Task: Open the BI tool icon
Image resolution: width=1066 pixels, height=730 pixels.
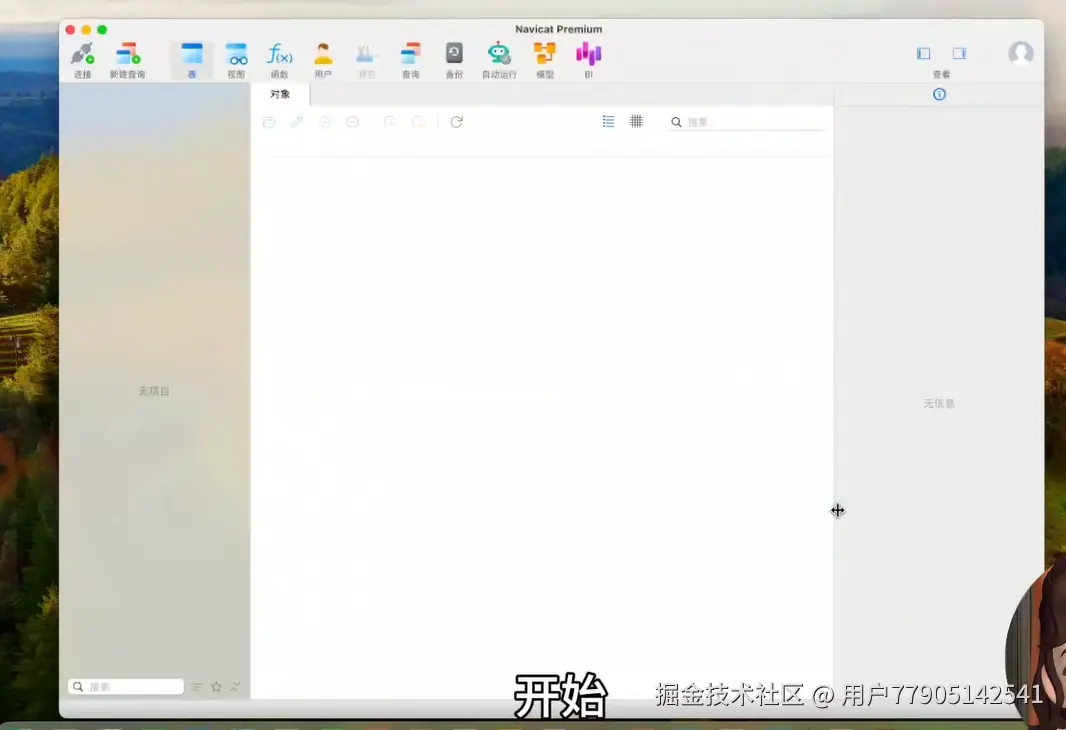Action: (x=588, y=55)
